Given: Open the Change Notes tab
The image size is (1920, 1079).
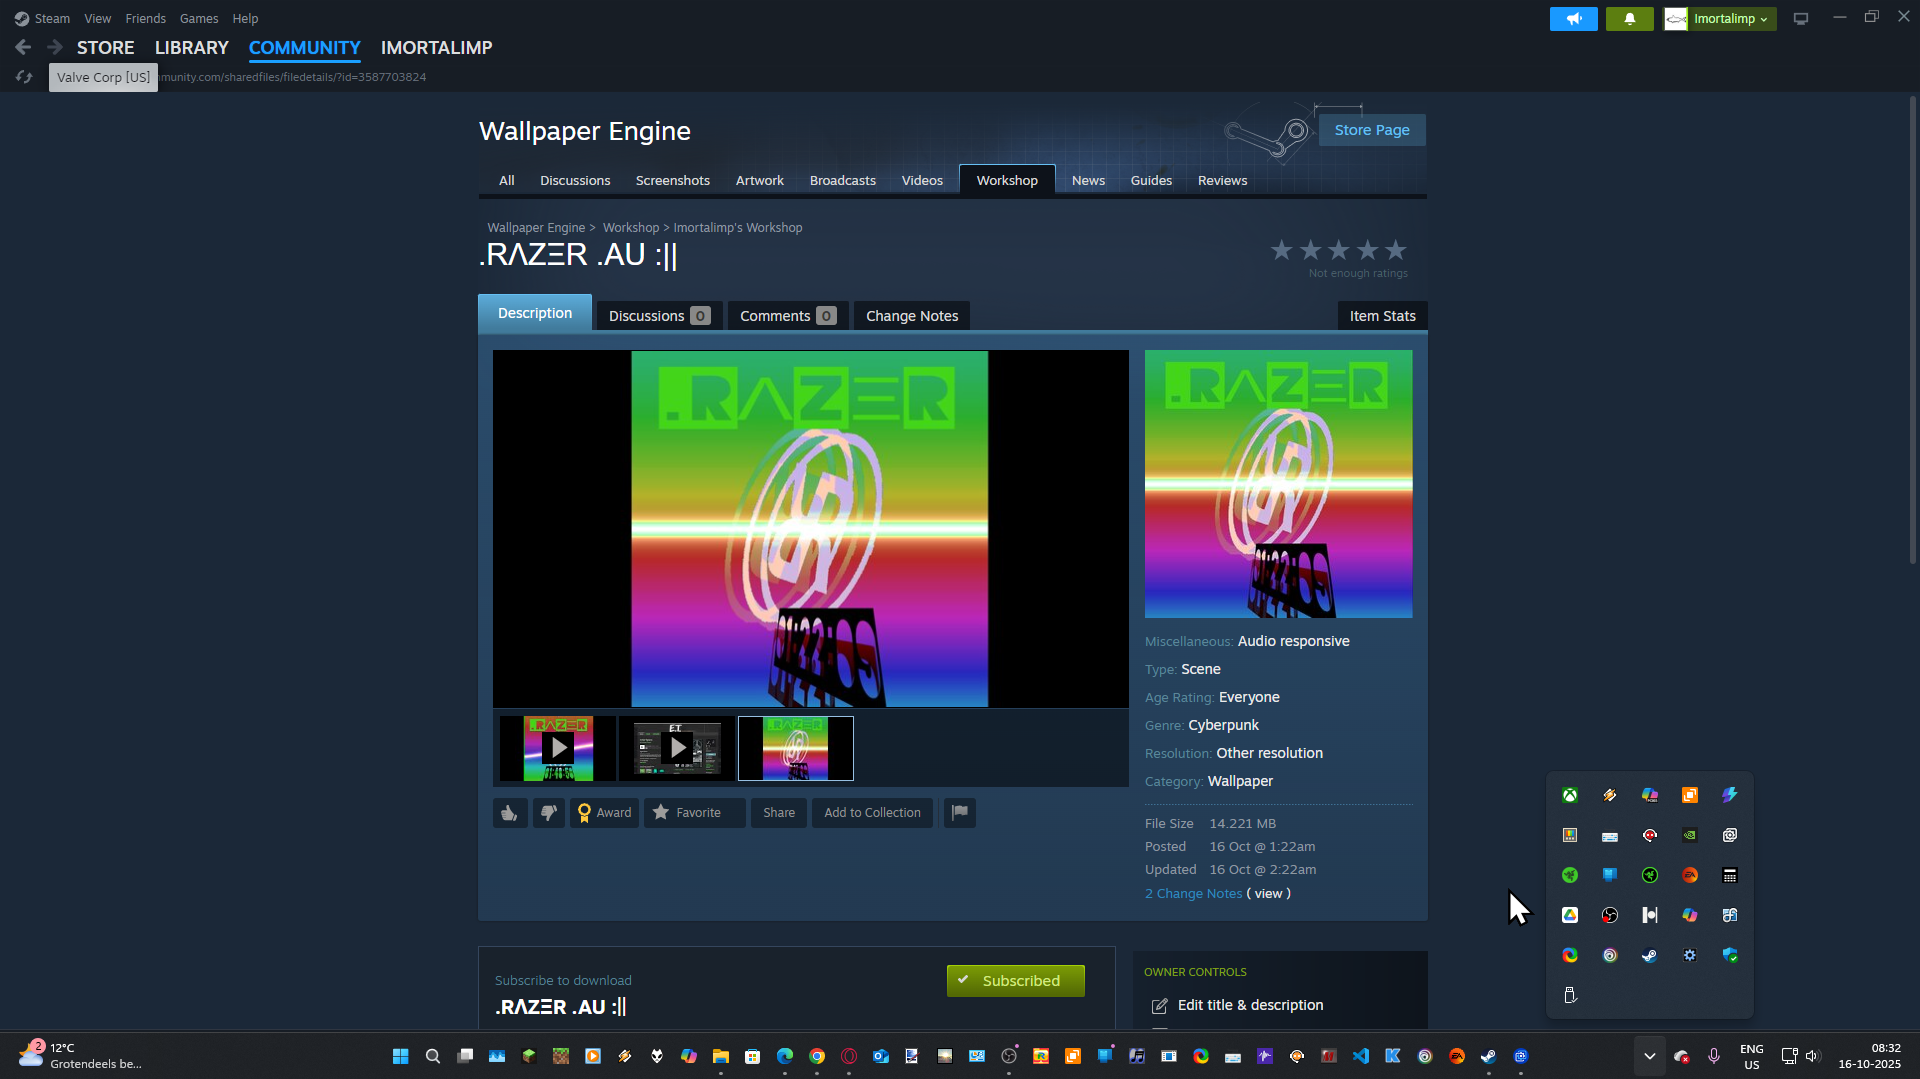Looking at the screenshot, I should pyautogui.click(x=910, y=315).
